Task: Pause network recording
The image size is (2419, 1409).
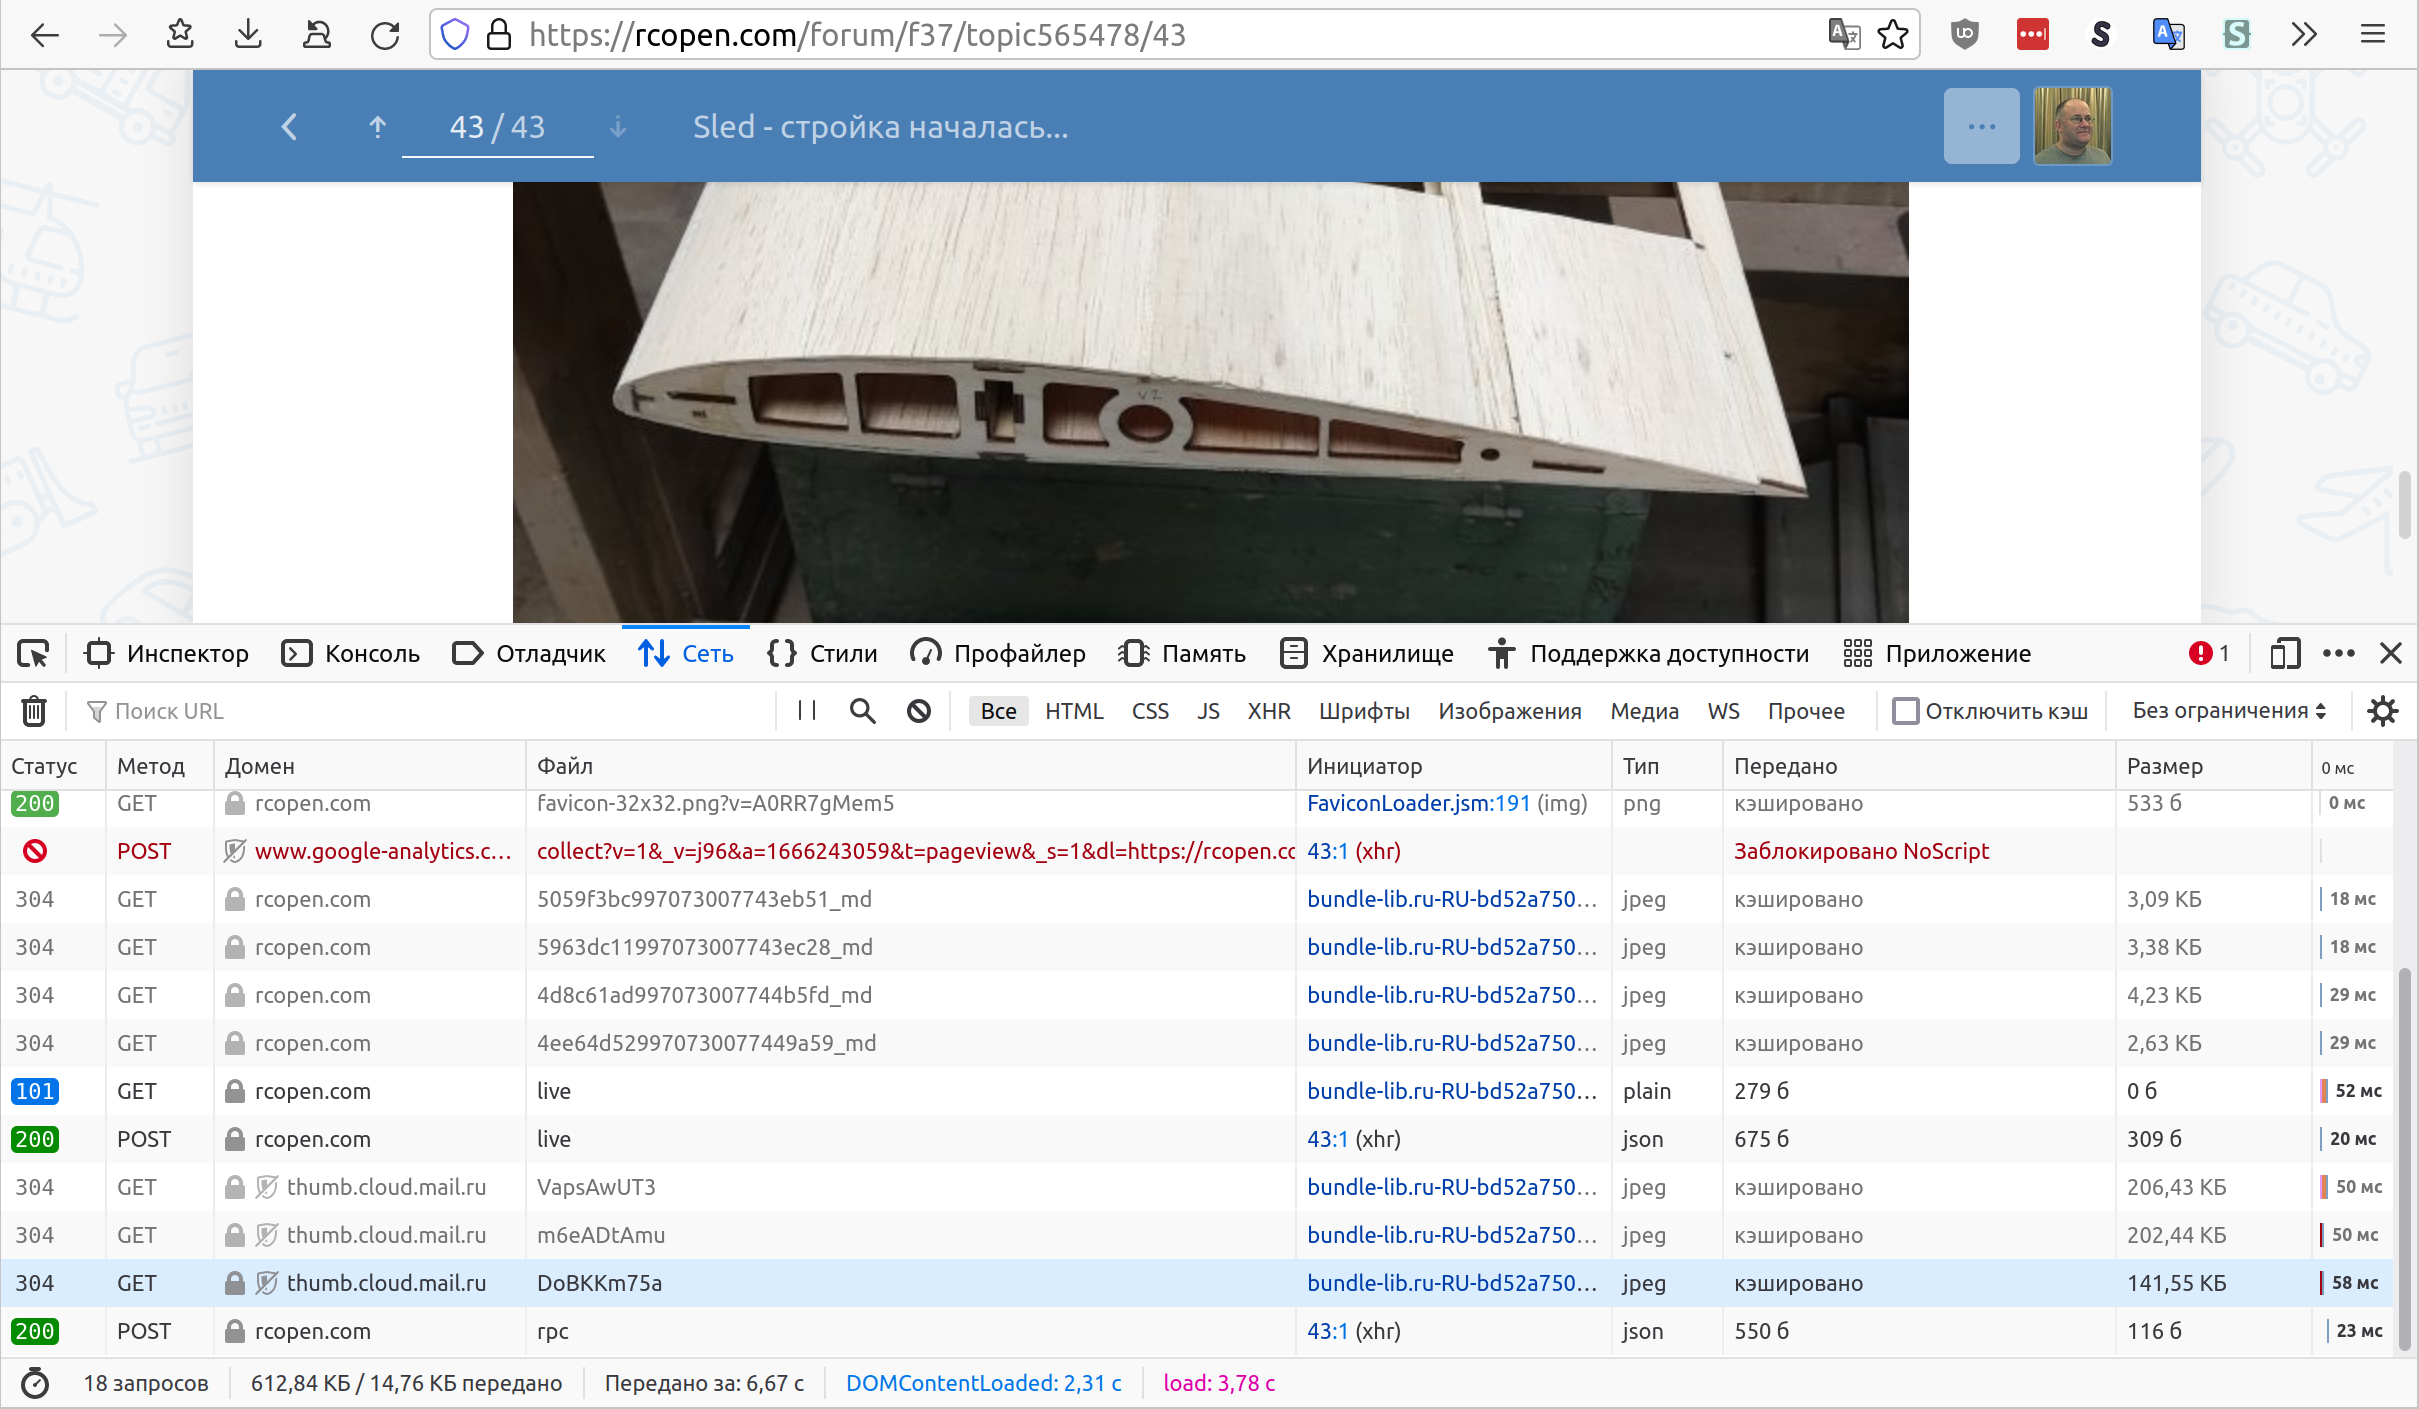Action: [807, 711]
